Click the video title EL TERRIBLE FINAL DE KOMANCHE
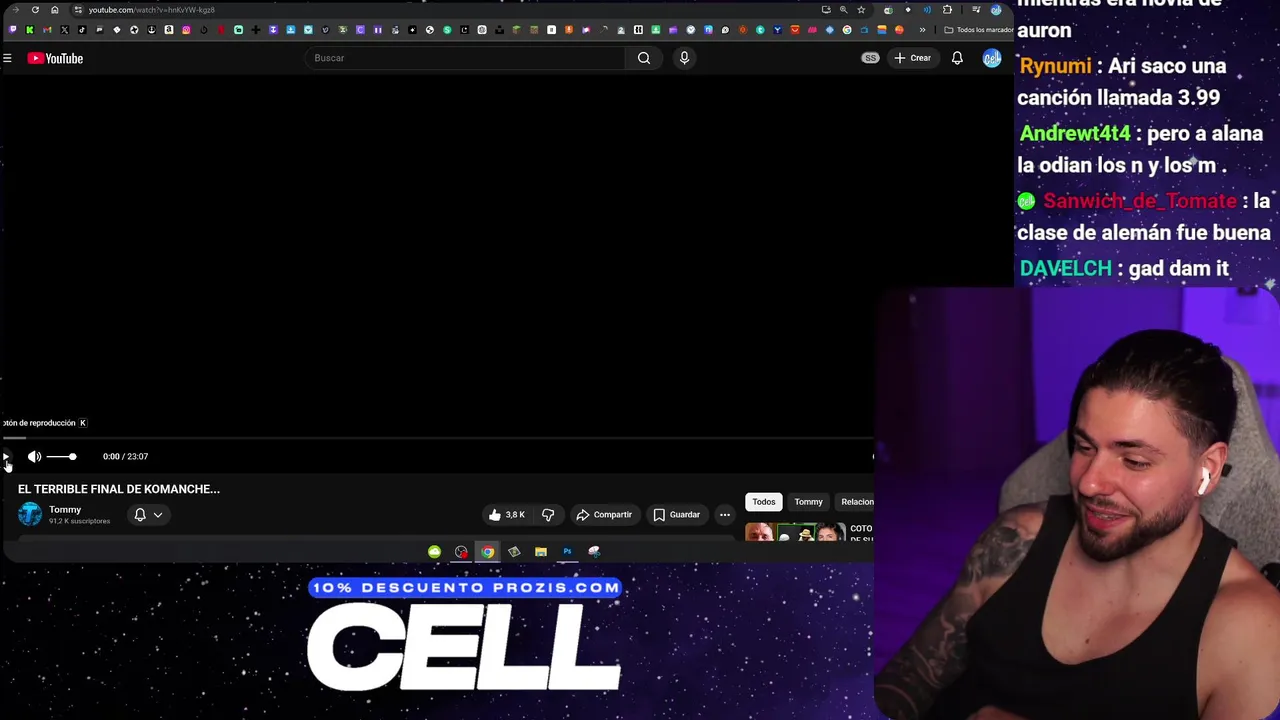Image resolution: width=1280 pixels, height=720 pixels. click(x=119, y=489)
